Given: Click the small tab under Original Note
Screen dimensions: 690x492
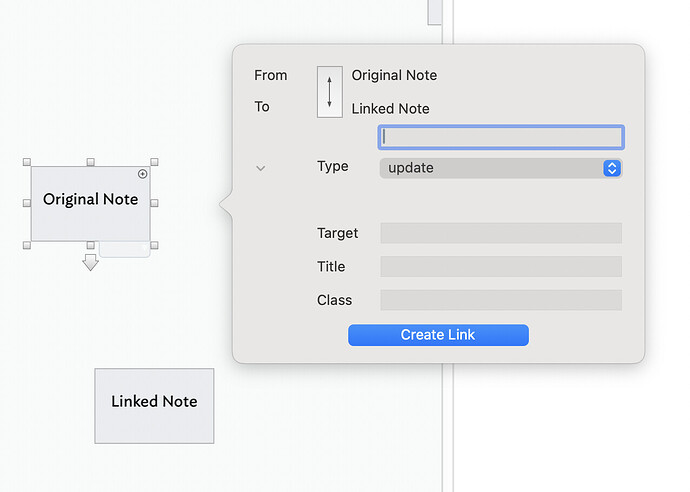Looking at the screenshot, I should pos(125,249).
